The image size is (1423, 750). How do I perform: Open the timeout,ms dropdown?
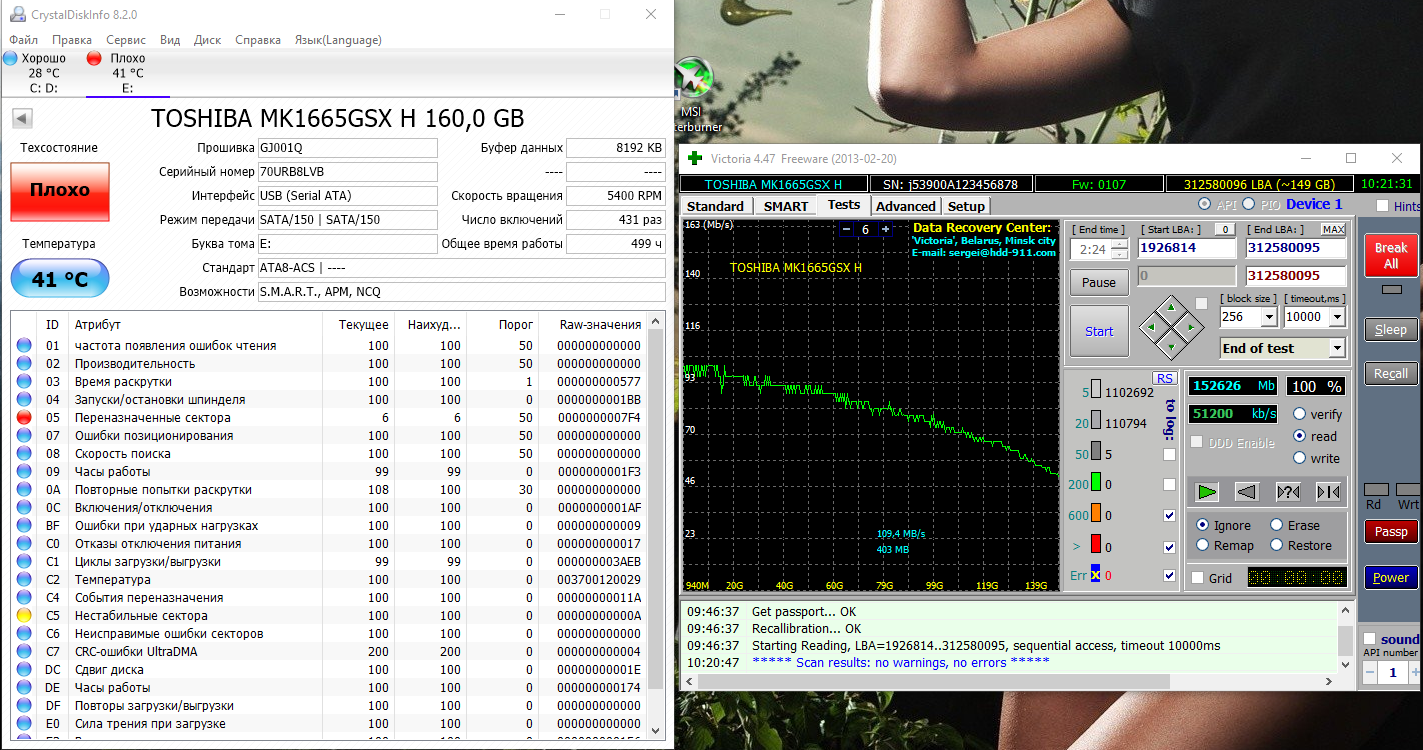pyautogui.click(x=1338, y=317)
